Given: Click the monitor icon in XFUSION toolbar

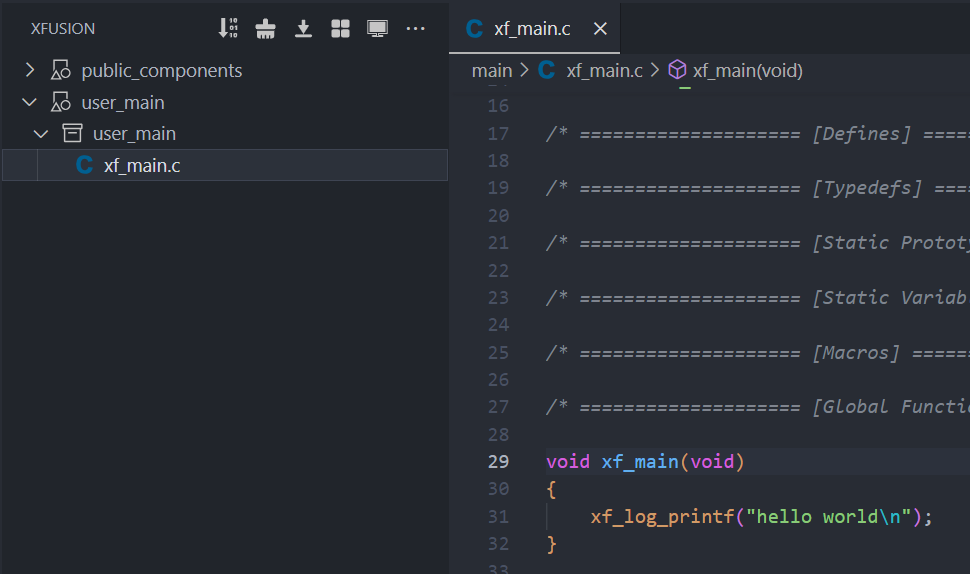Looking at the screenshot, I should pyautogui.click(x=377, y=28).
